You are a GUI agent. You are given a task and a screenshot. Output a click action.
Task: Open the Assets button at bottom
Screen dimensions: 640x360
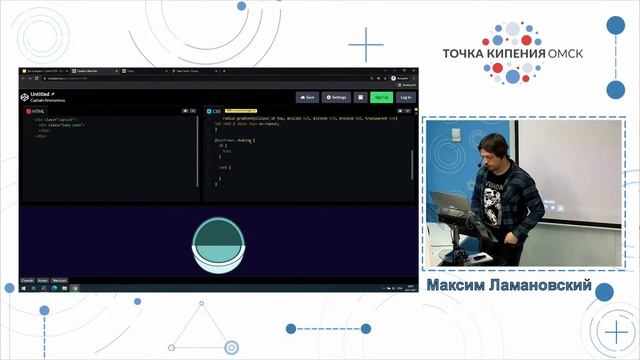(43, 280)
